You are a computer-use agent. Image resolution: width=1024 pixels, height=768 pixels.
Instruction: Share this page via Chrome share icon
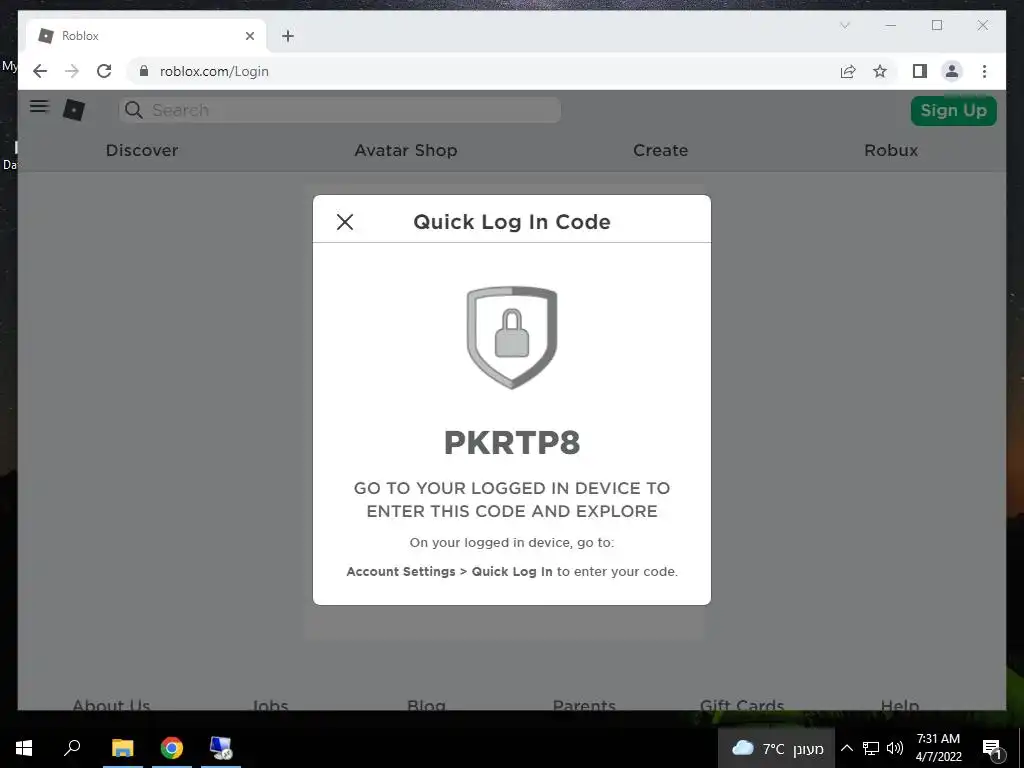(x=848, y=71)
